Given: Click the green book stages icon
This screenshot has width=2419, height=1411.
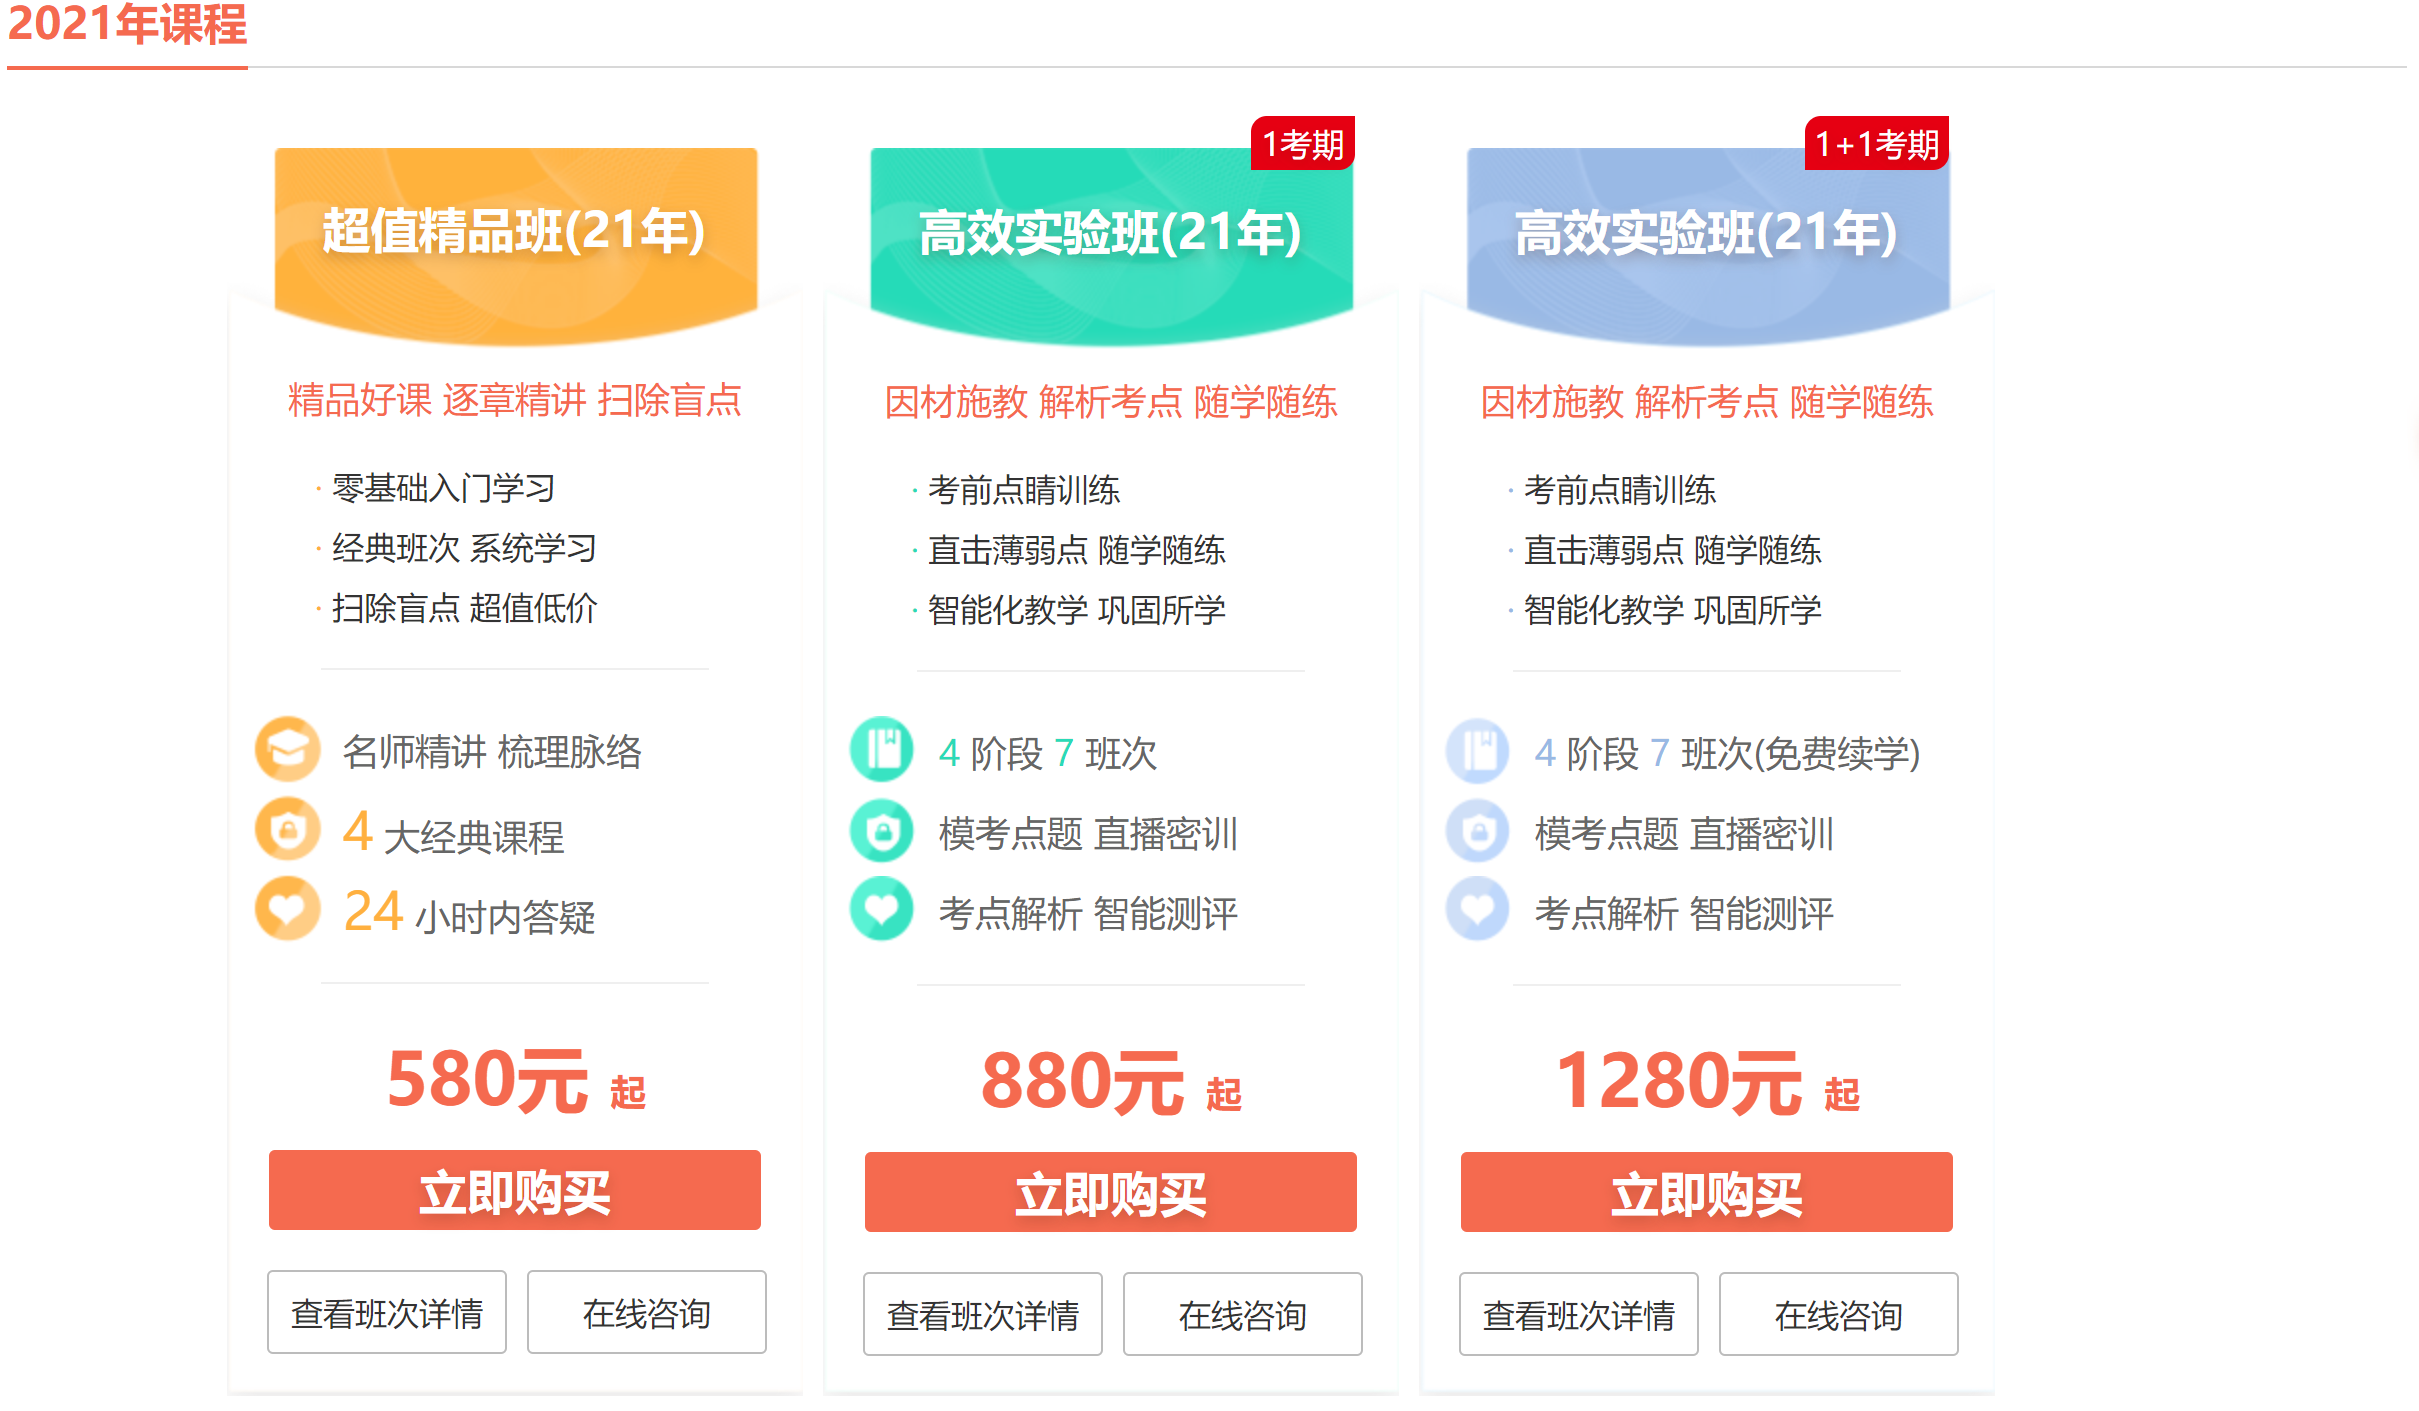Looking at the screenshot, I should 882,749.
